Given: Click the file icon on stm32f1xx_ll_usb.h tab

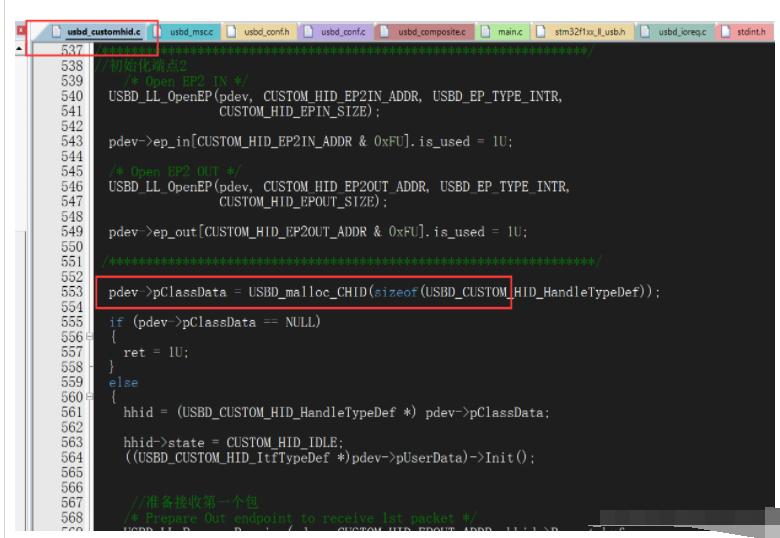Looking at the screenshot, I should tap(541, 31).
